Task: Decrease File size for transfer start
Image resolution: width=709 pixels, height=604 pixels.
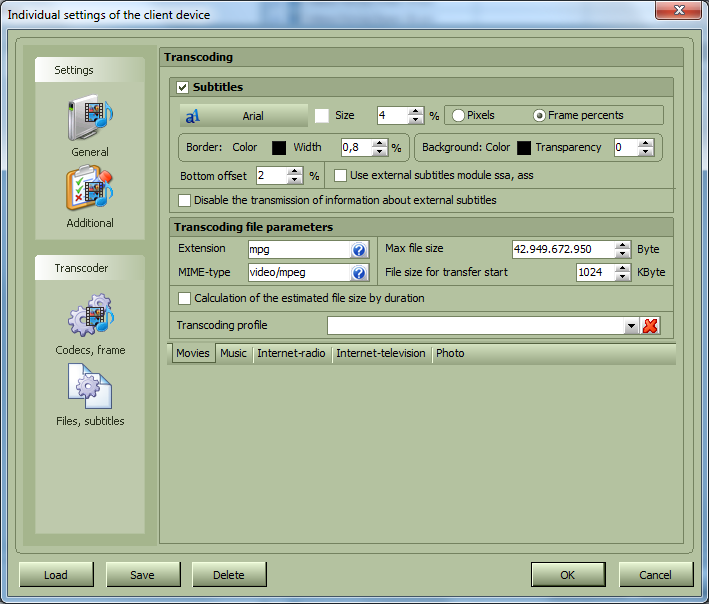Action: pos(623,277)
